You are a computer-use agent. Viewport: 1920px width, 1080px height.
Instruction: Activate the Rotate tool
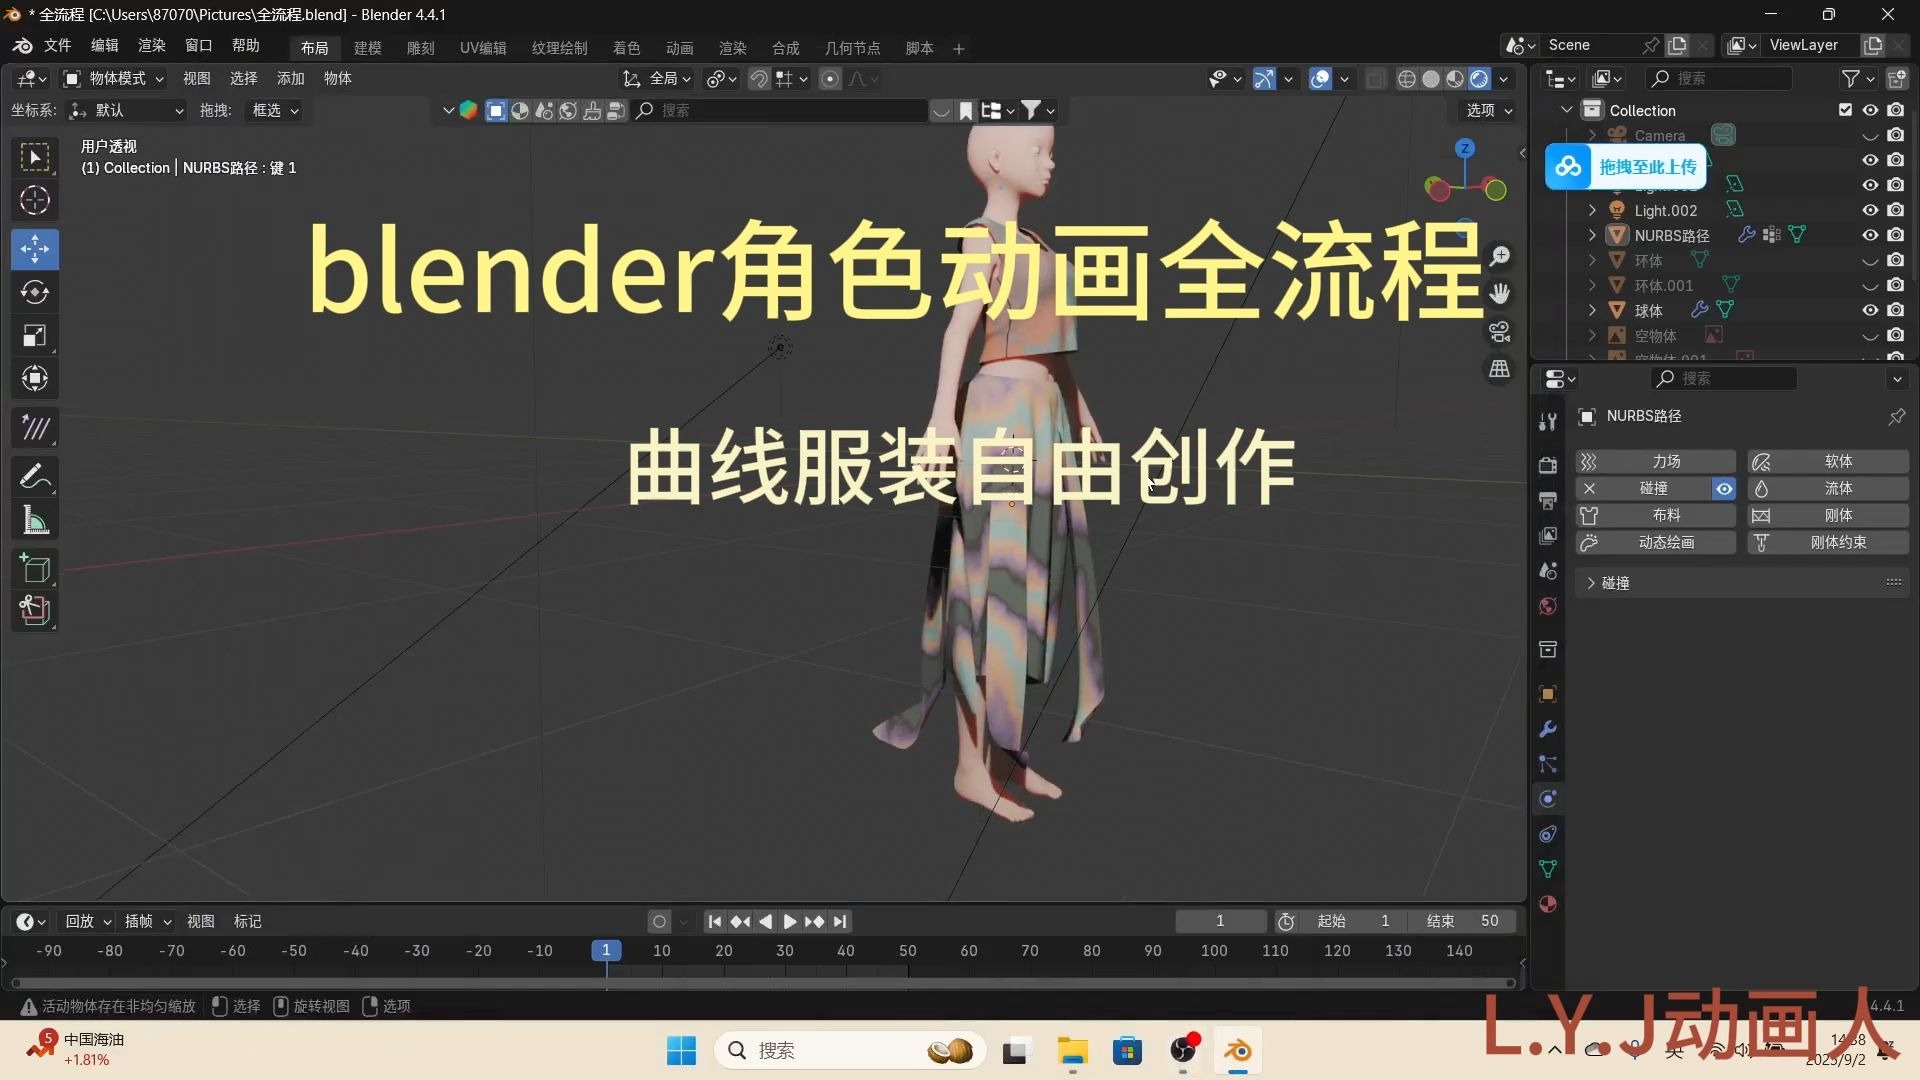[35, 292]
